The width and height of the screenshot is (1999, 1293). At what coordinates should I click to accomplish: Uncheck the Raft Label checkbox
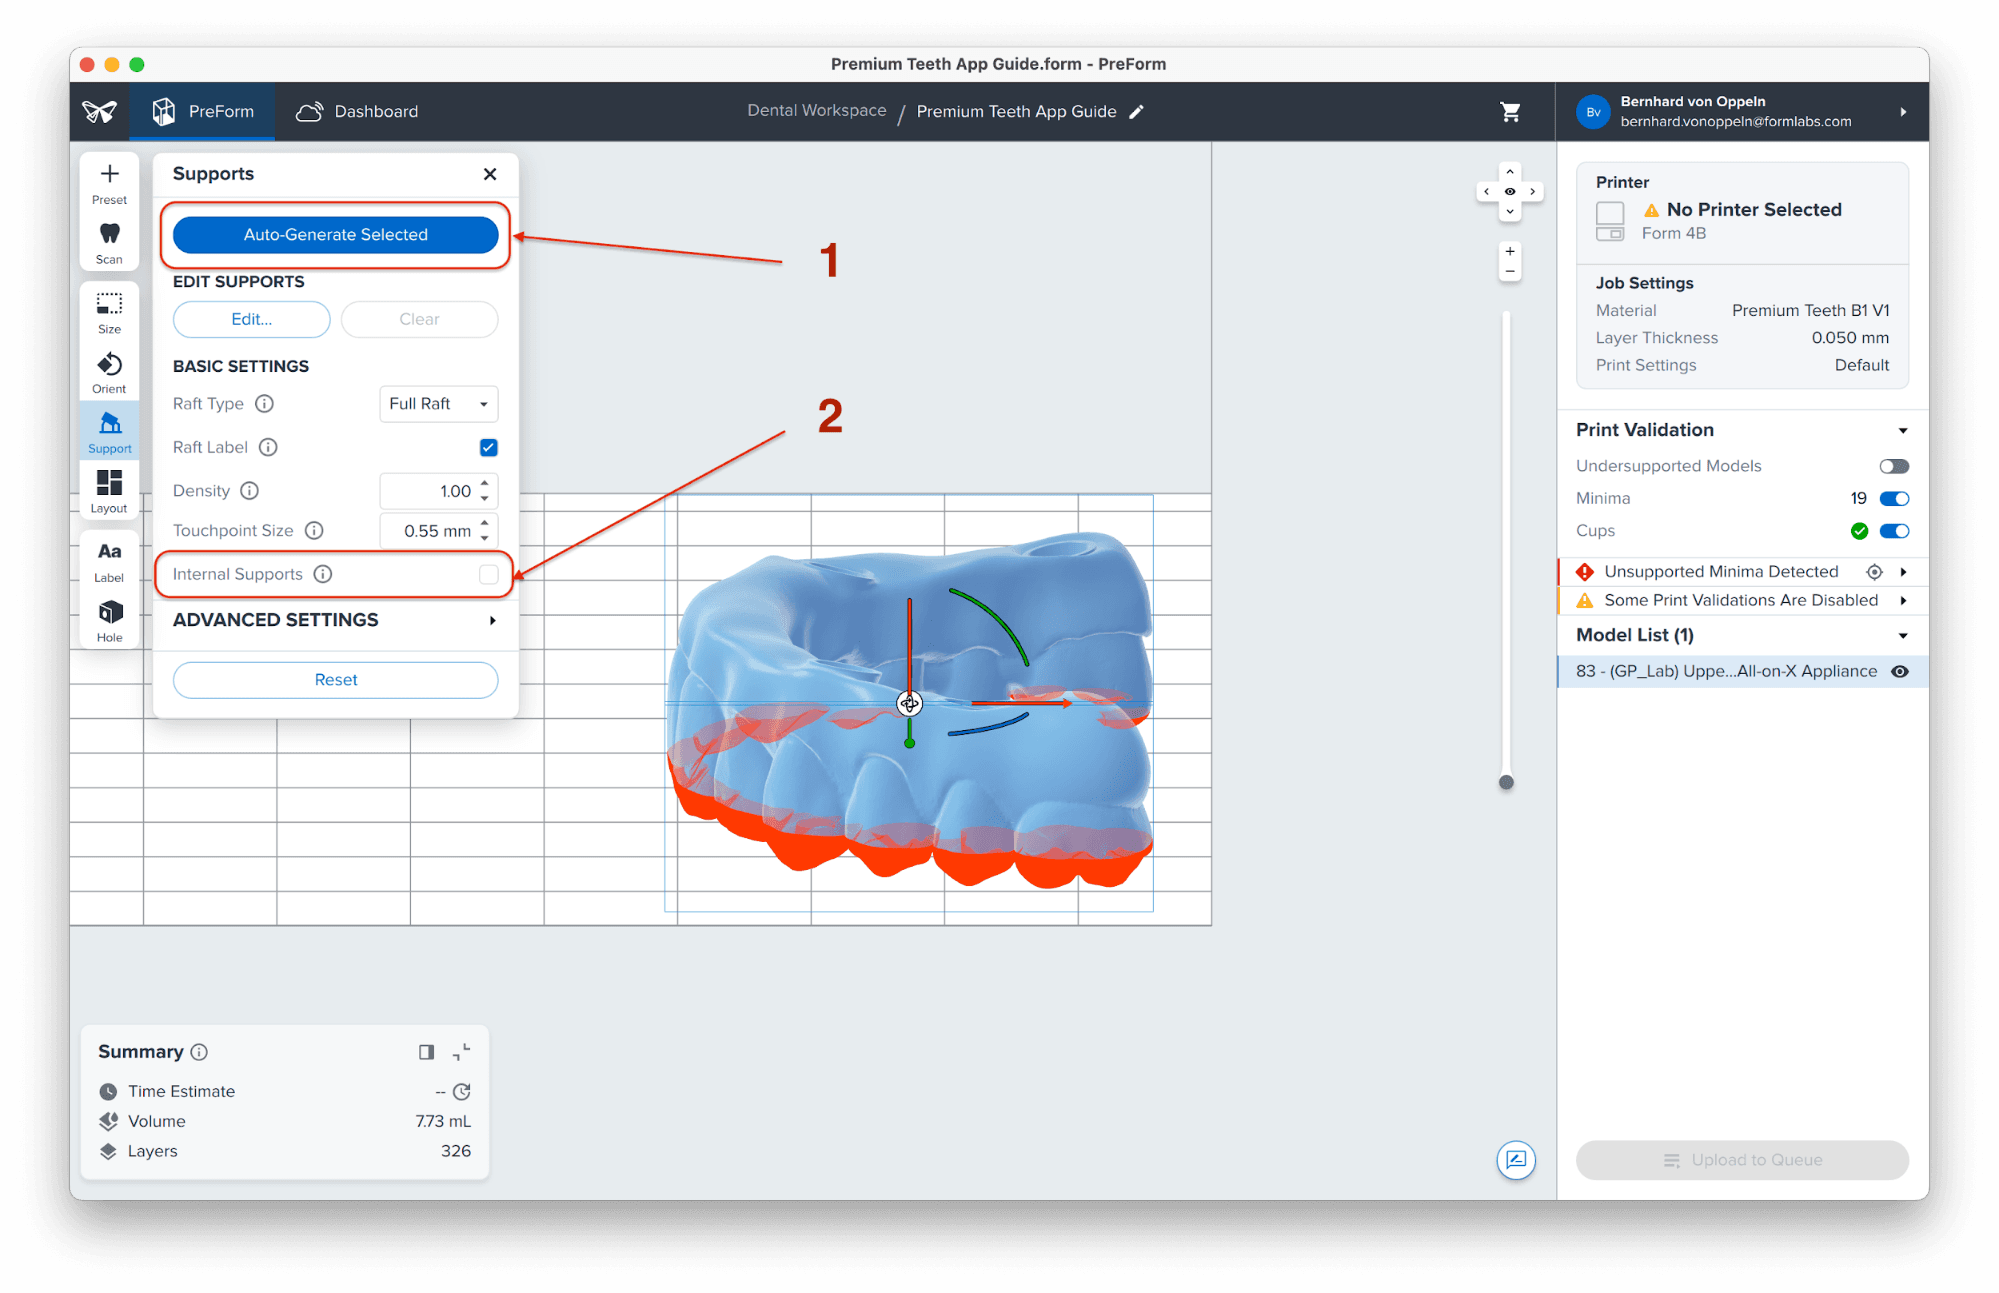tap(488, 447)
